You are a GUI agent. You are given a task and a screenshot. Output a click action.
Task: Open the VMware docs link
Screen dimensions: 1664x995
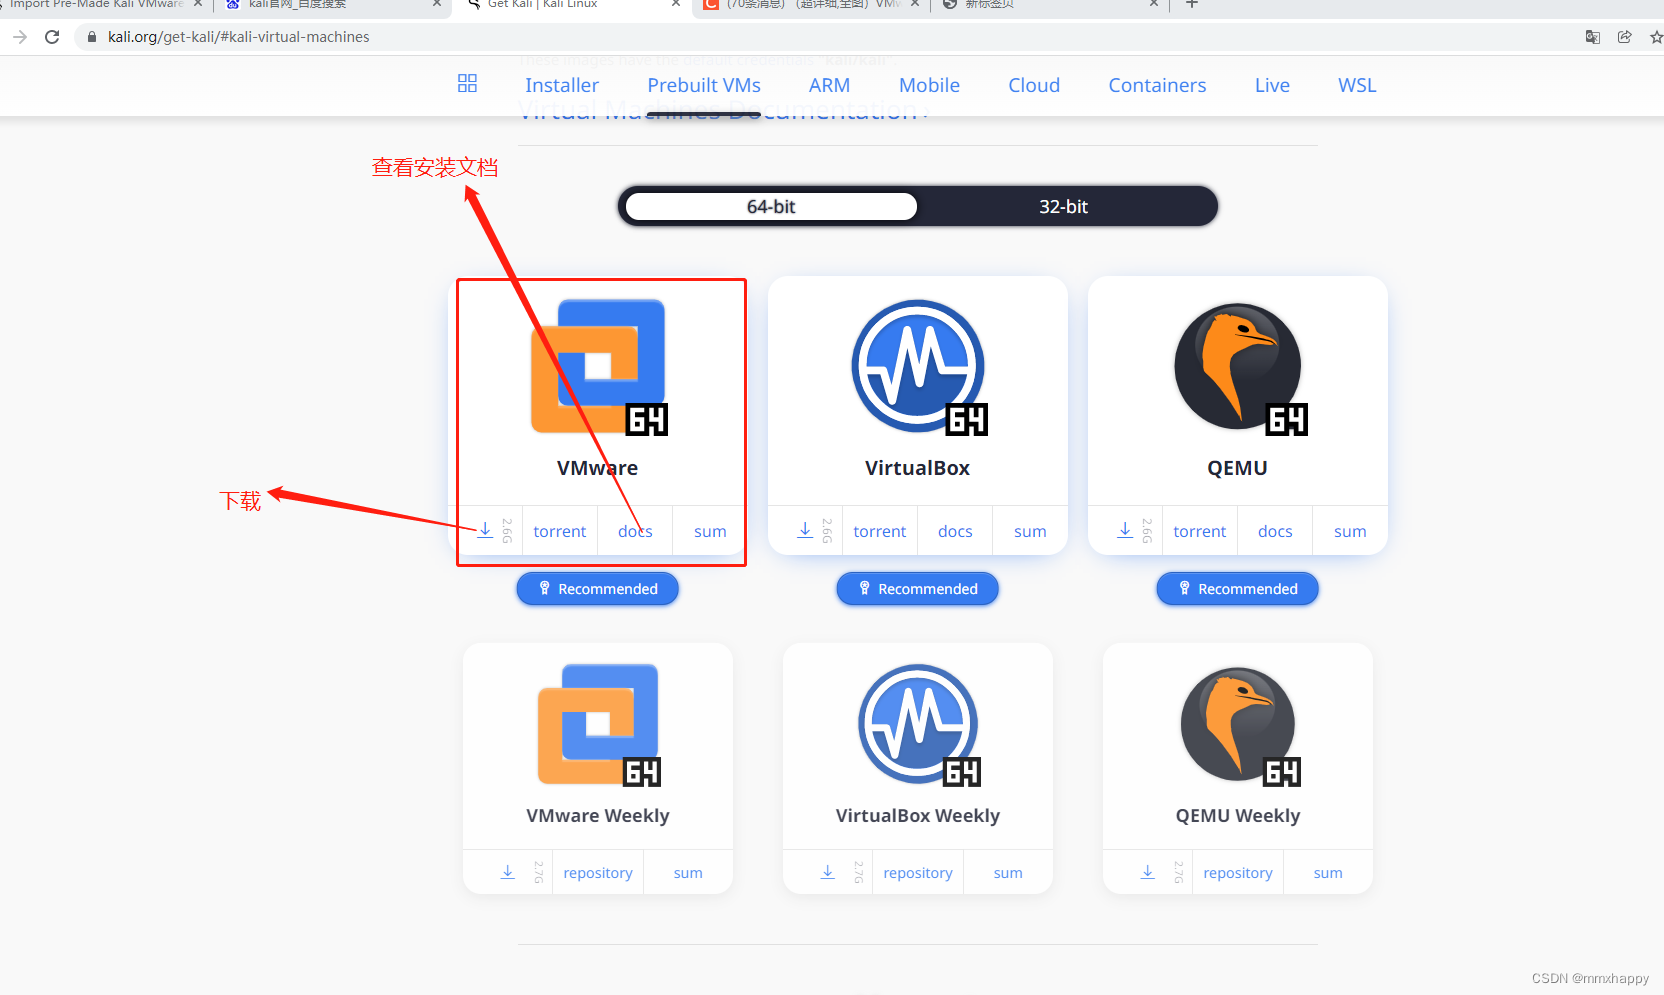coord(635,531)
